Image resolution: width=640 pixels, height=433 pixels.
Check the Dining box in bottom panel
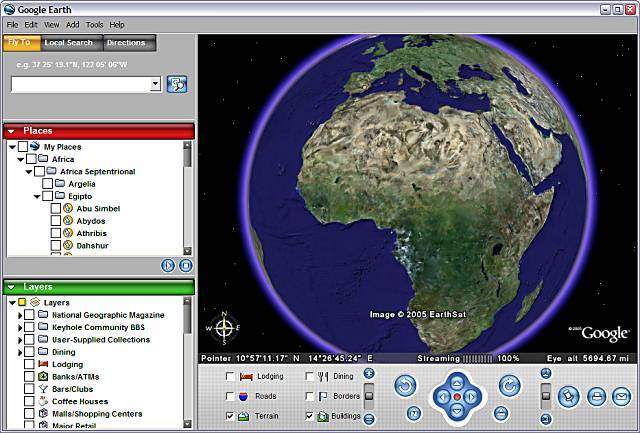point(310,376)
